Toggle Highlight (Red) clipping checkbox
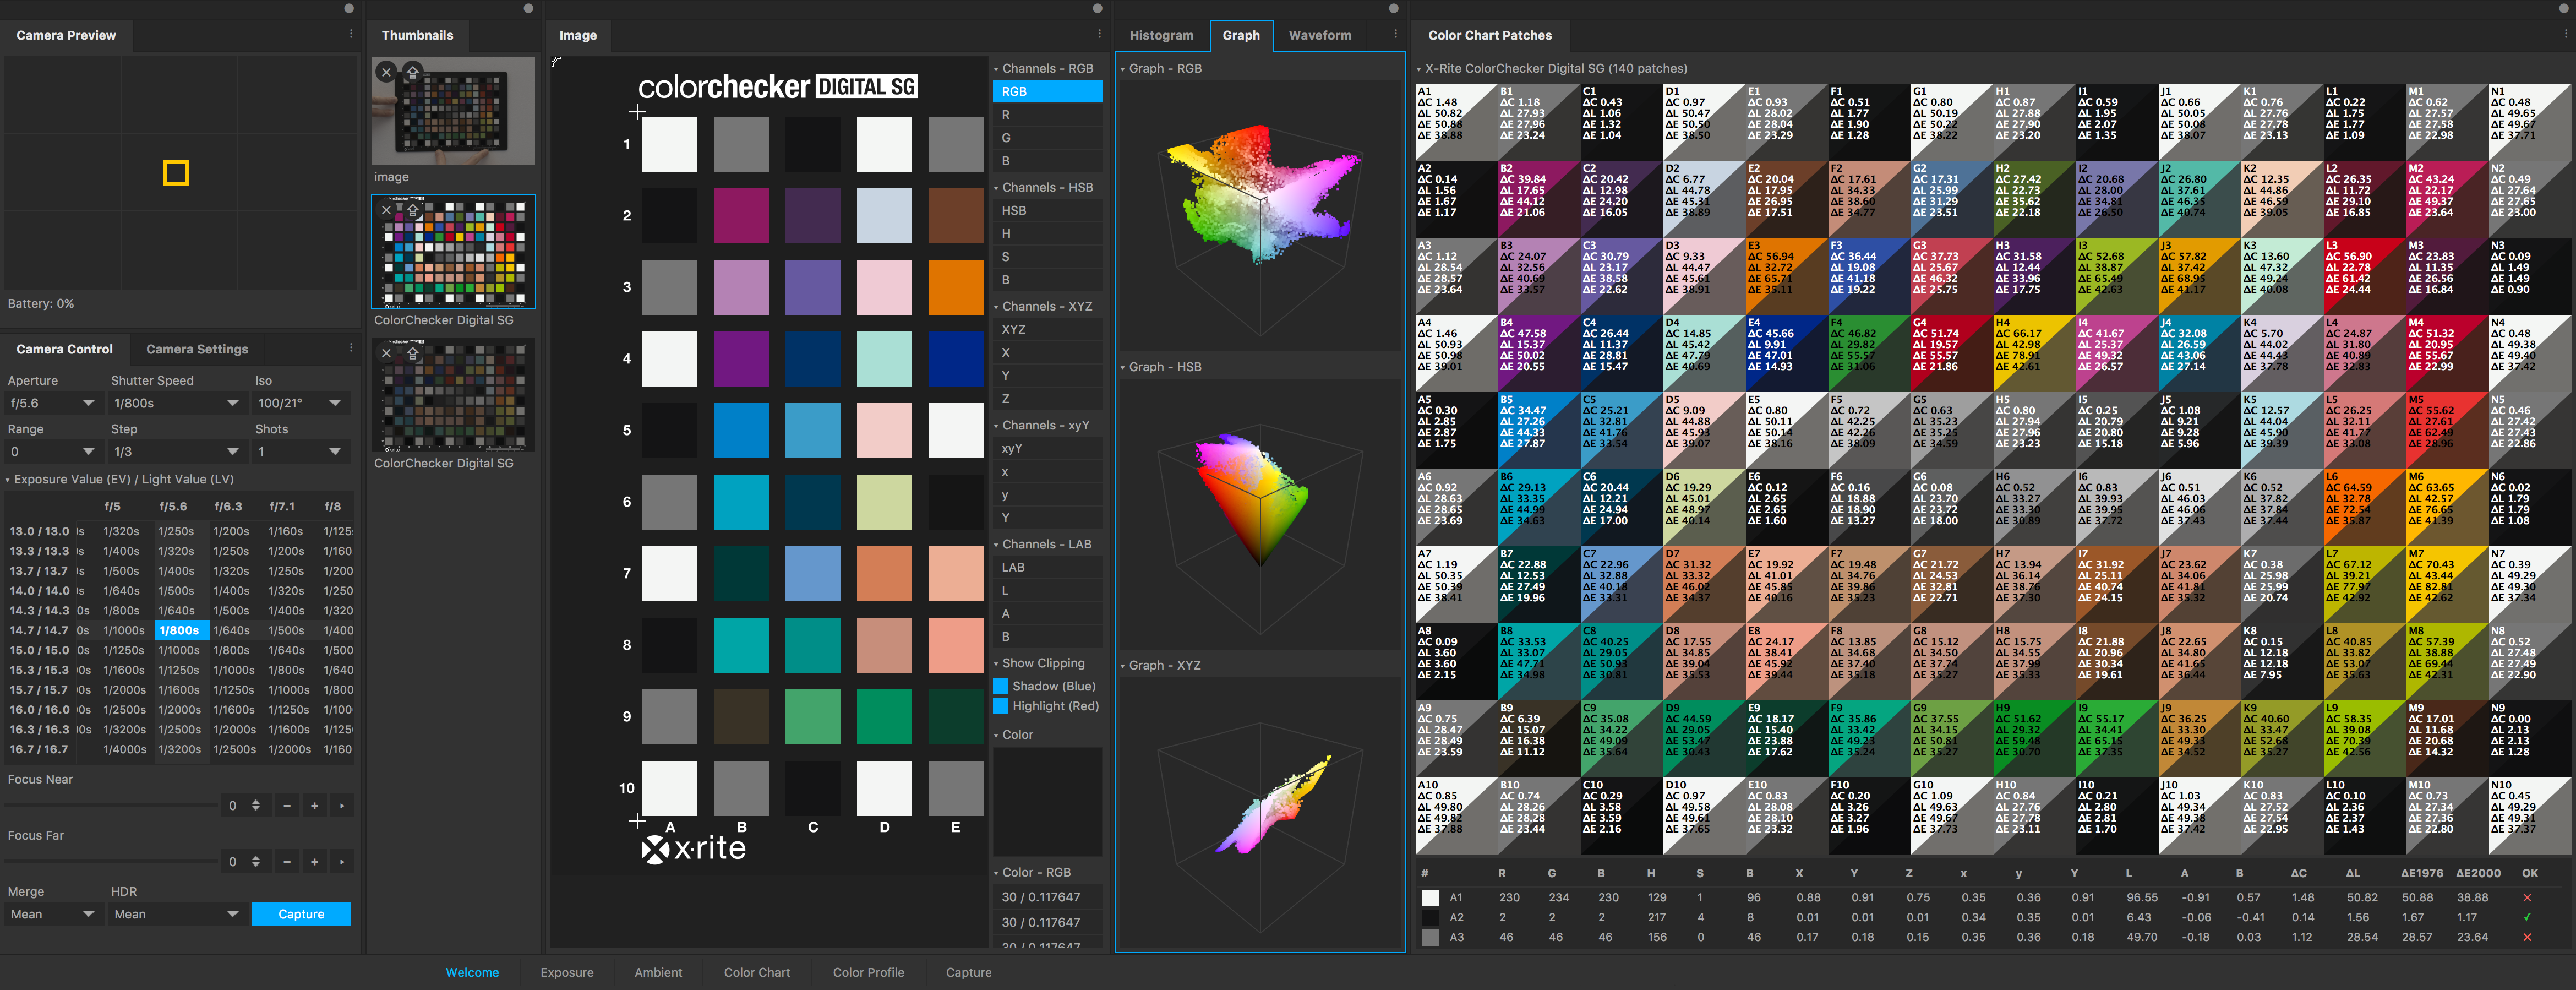This screenshot has height=990, width=2576. coord(1000,706)
